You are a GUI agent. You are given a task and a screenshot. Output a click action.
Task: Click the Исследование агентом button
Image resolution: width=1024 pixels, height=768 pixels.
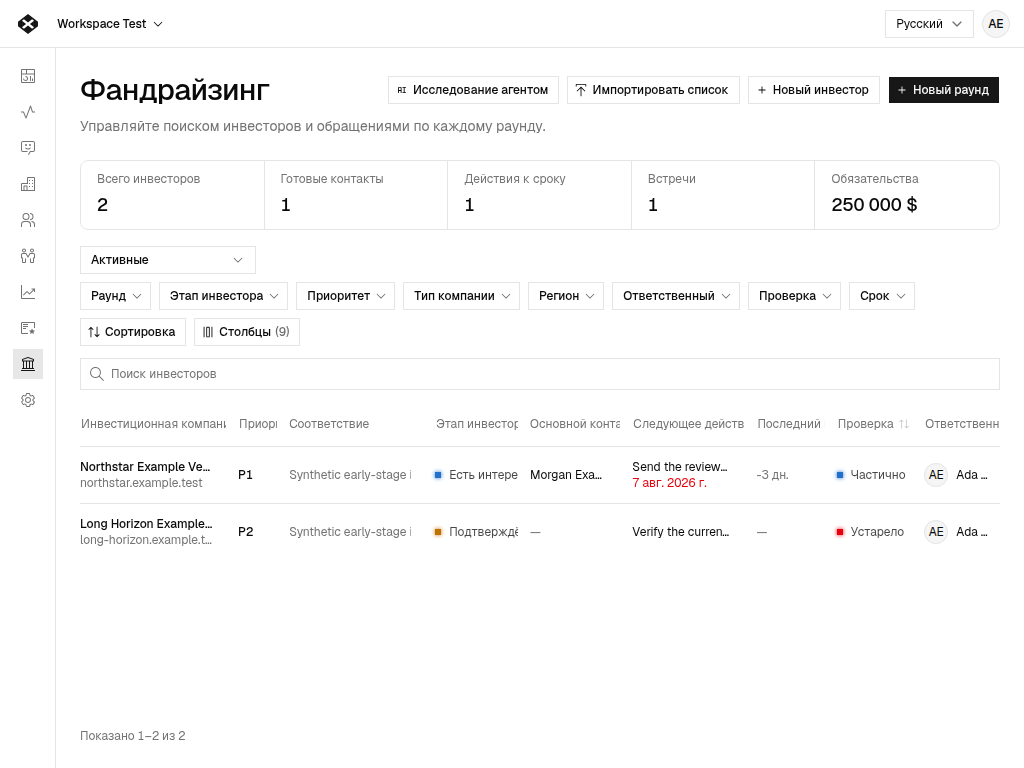click(x=473, y=90)
